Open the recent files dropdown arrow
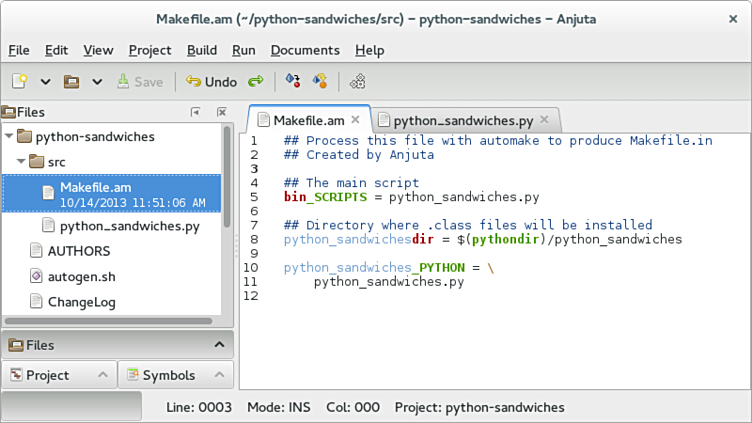Screen dimensions: 752x423 (x=97, y=82)
